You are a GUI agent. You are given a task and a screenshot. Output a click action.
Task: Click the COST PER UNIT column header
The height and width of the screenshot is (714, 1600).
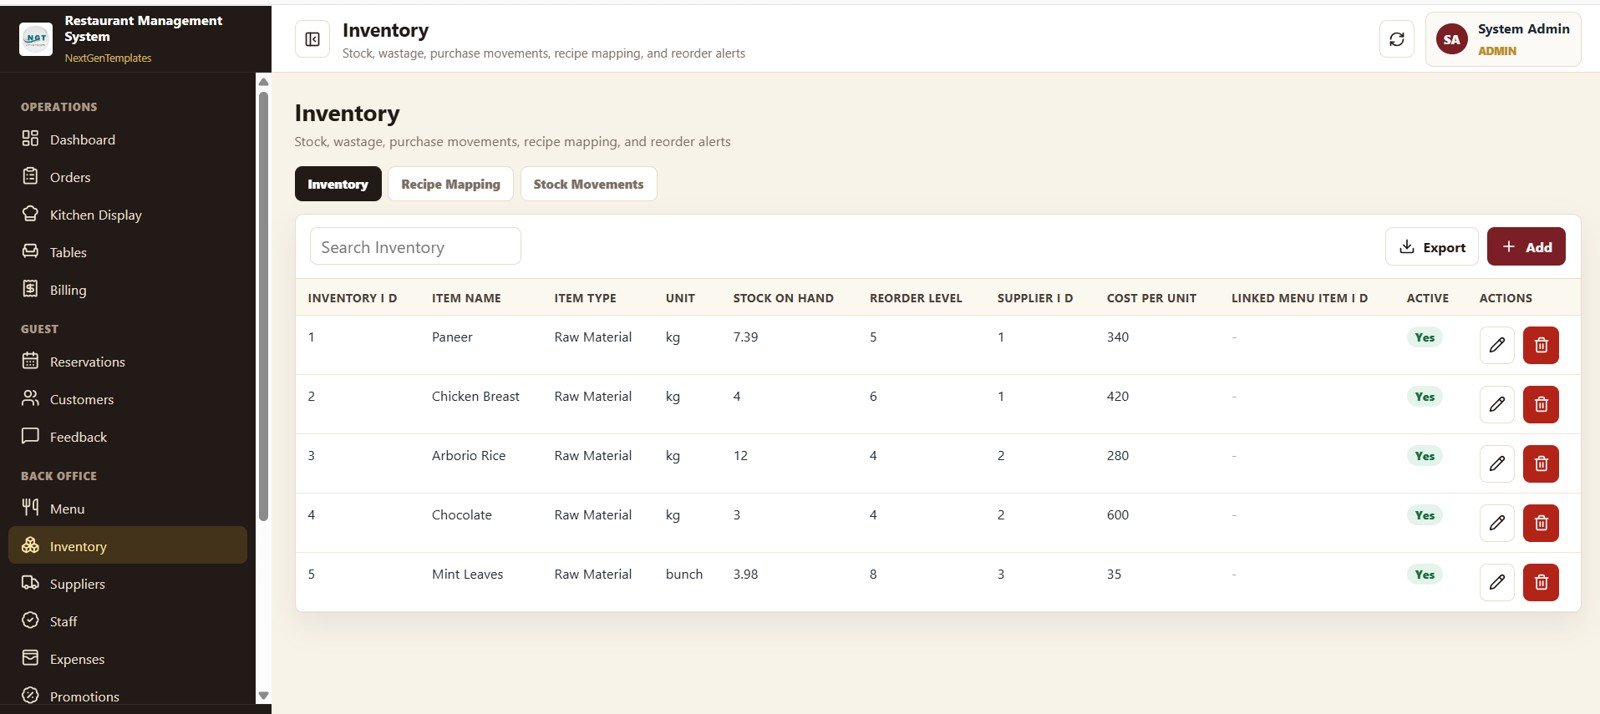(x=1151, y=298)
